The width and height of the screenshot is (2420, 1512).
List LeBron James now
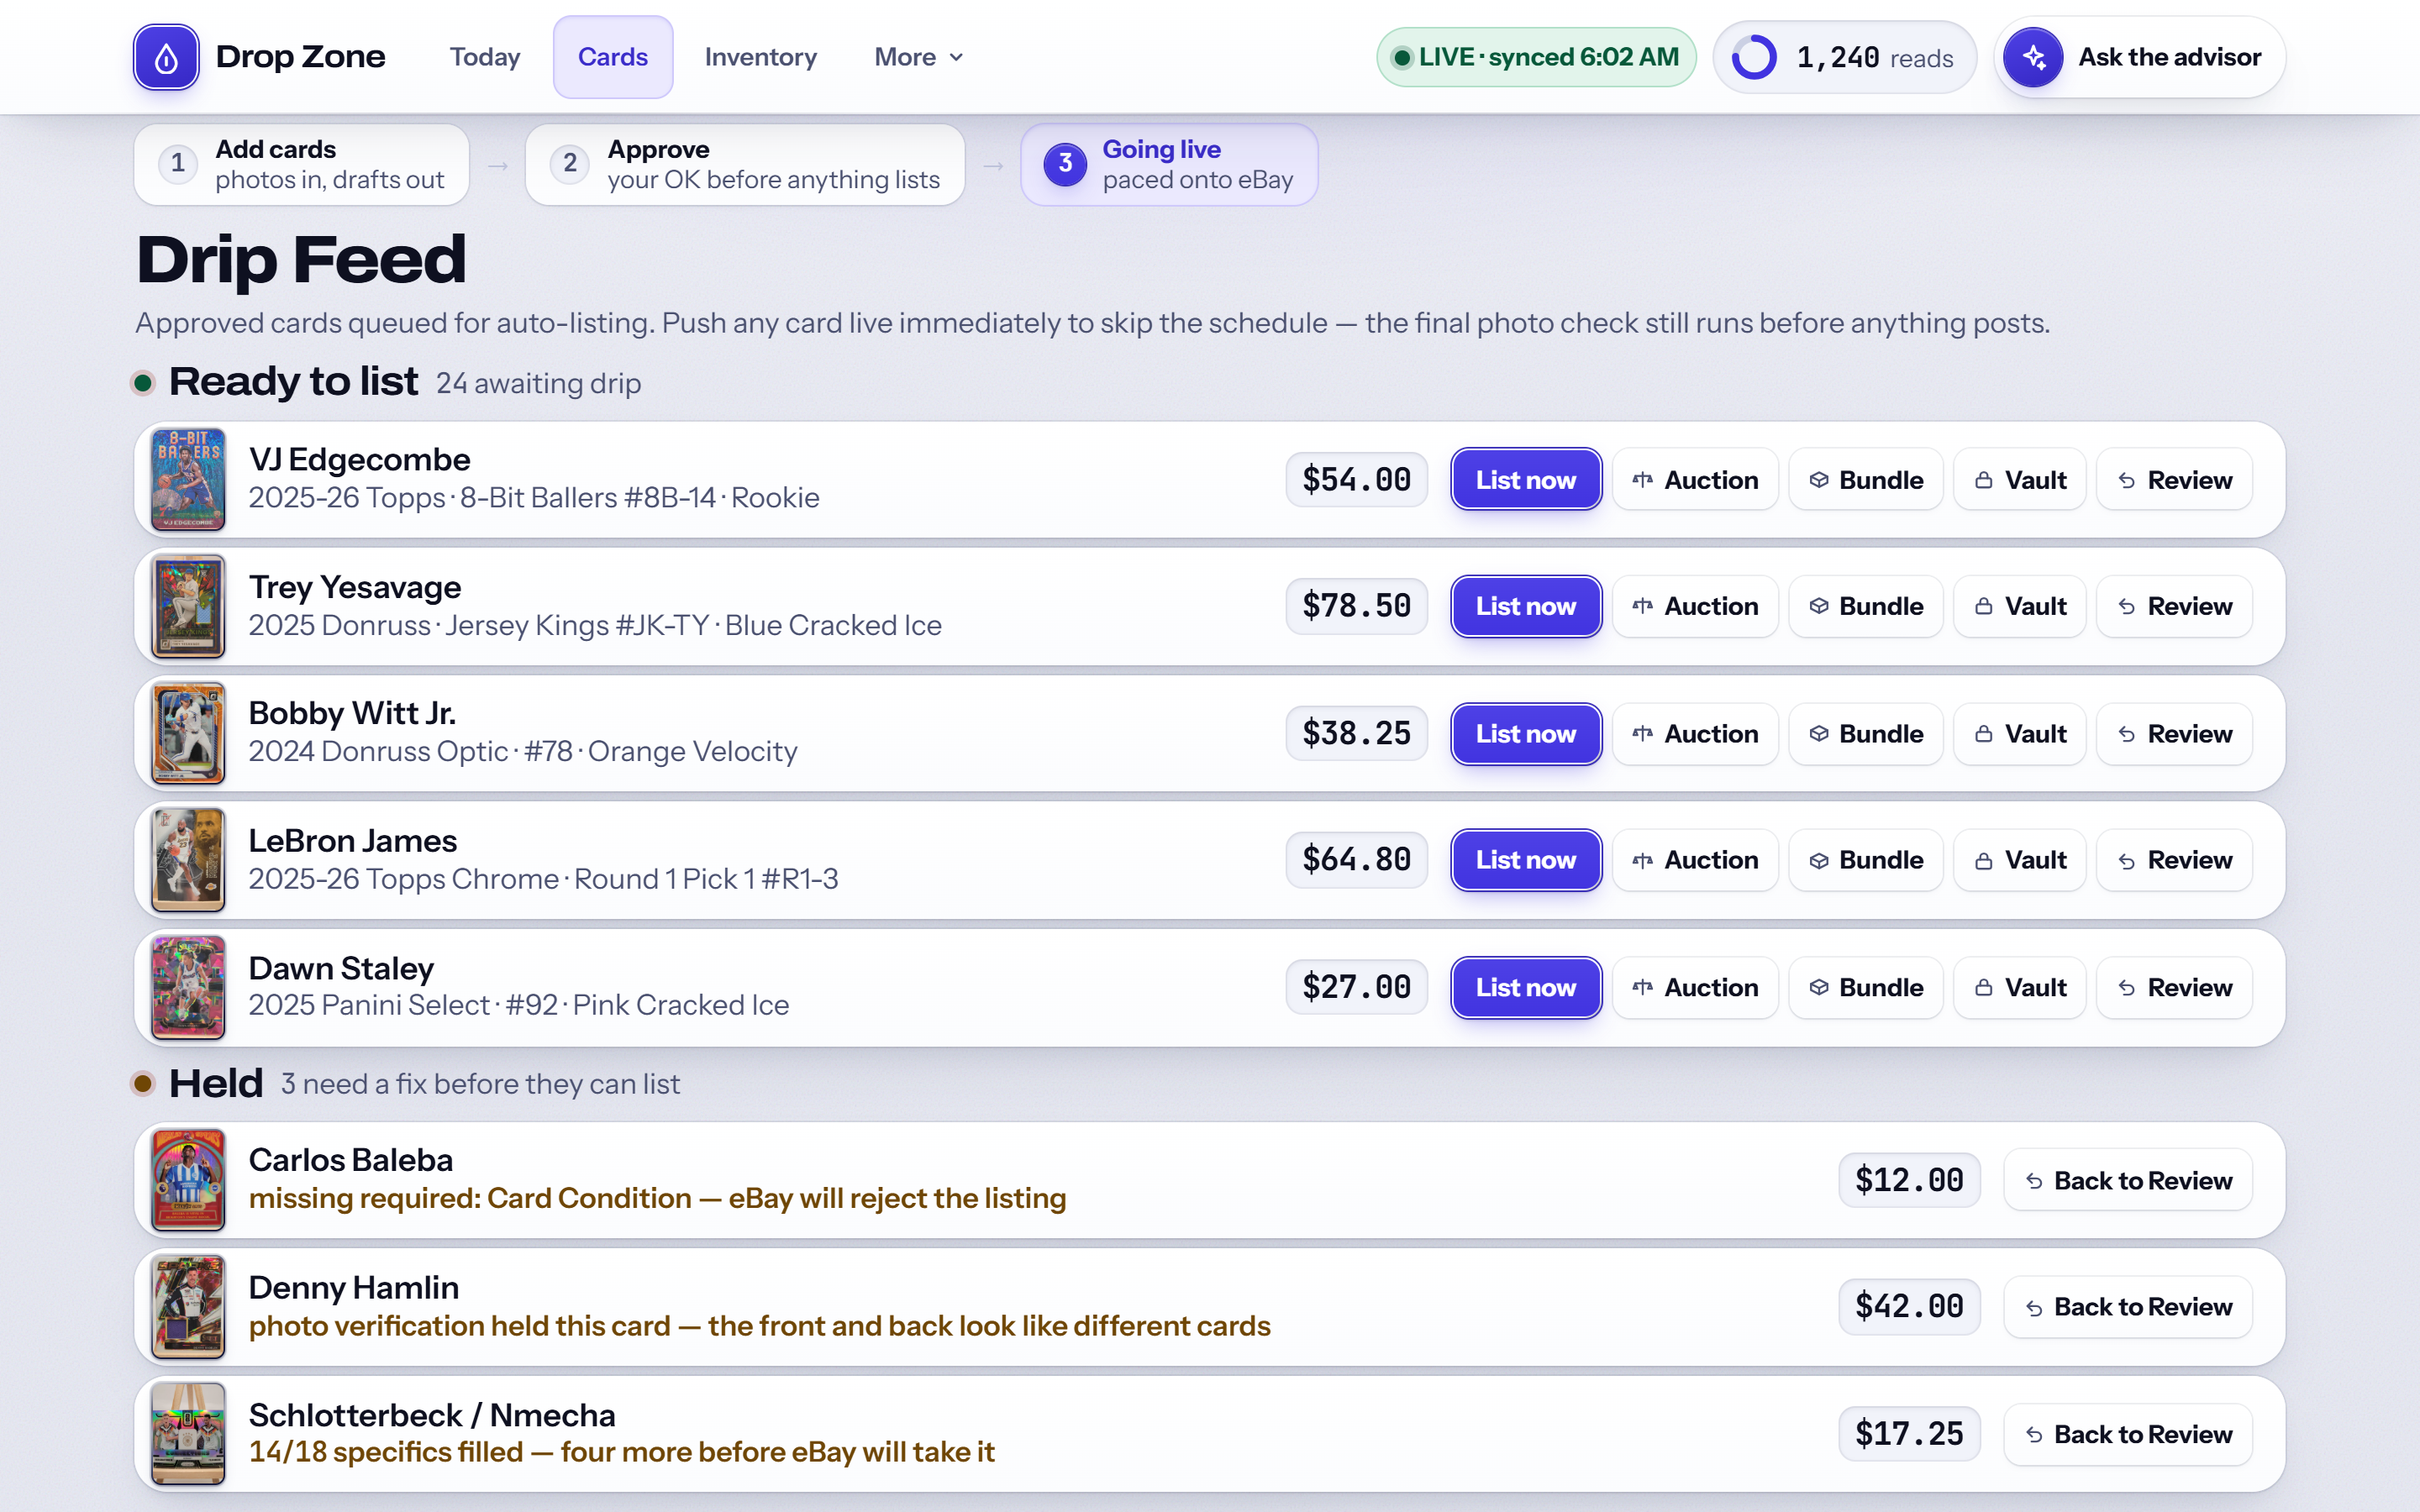[1526, 860]
